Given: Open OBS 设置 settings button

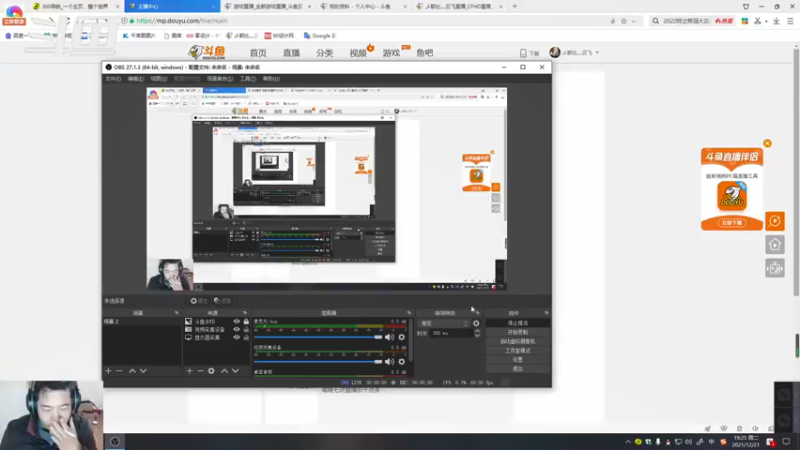Looking at the screenshot, I should click(x=517, y=360).
